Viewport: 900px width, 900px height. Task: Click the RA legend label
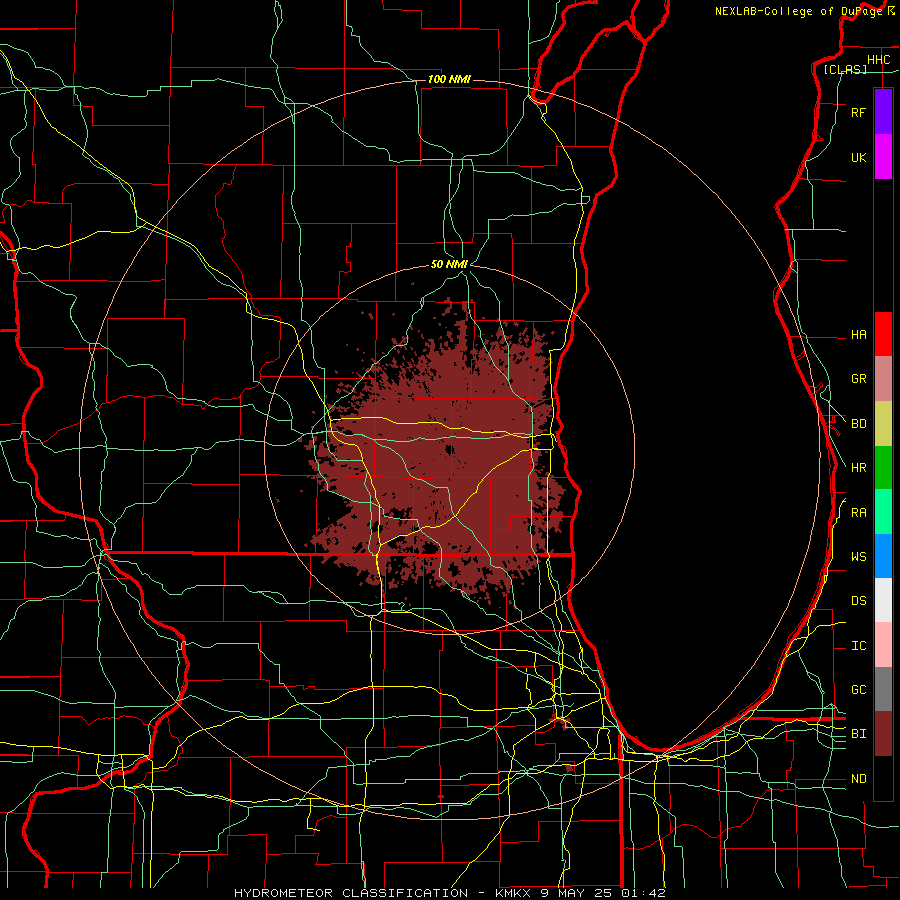858,513
